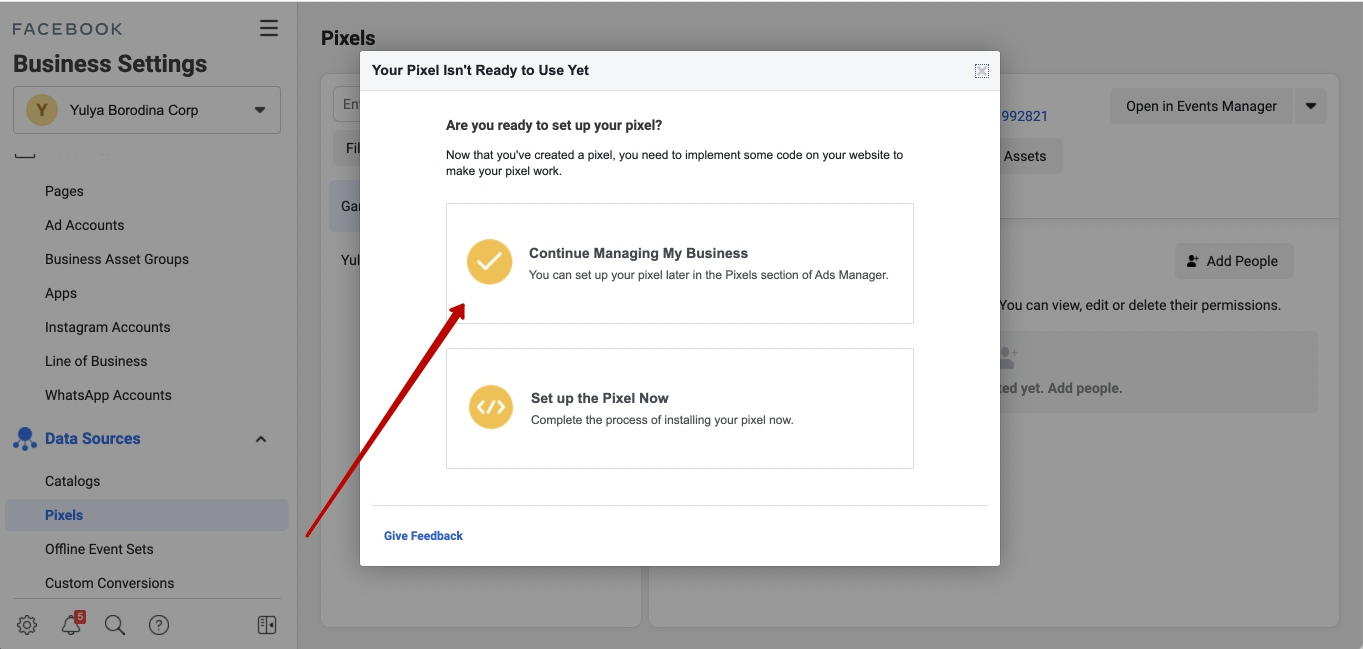Open dropdown arrow beside Open in Events Manager
Screen dimensions: 1363x649
click(x=1311, y=106)
